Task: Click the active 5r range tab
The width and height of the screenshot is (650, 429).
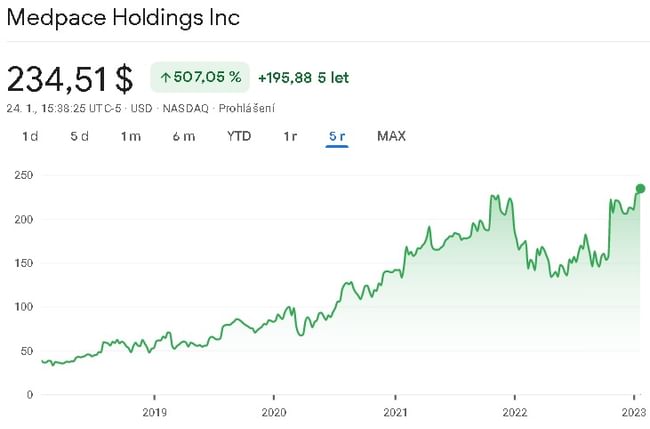Action: pos(336,136)
